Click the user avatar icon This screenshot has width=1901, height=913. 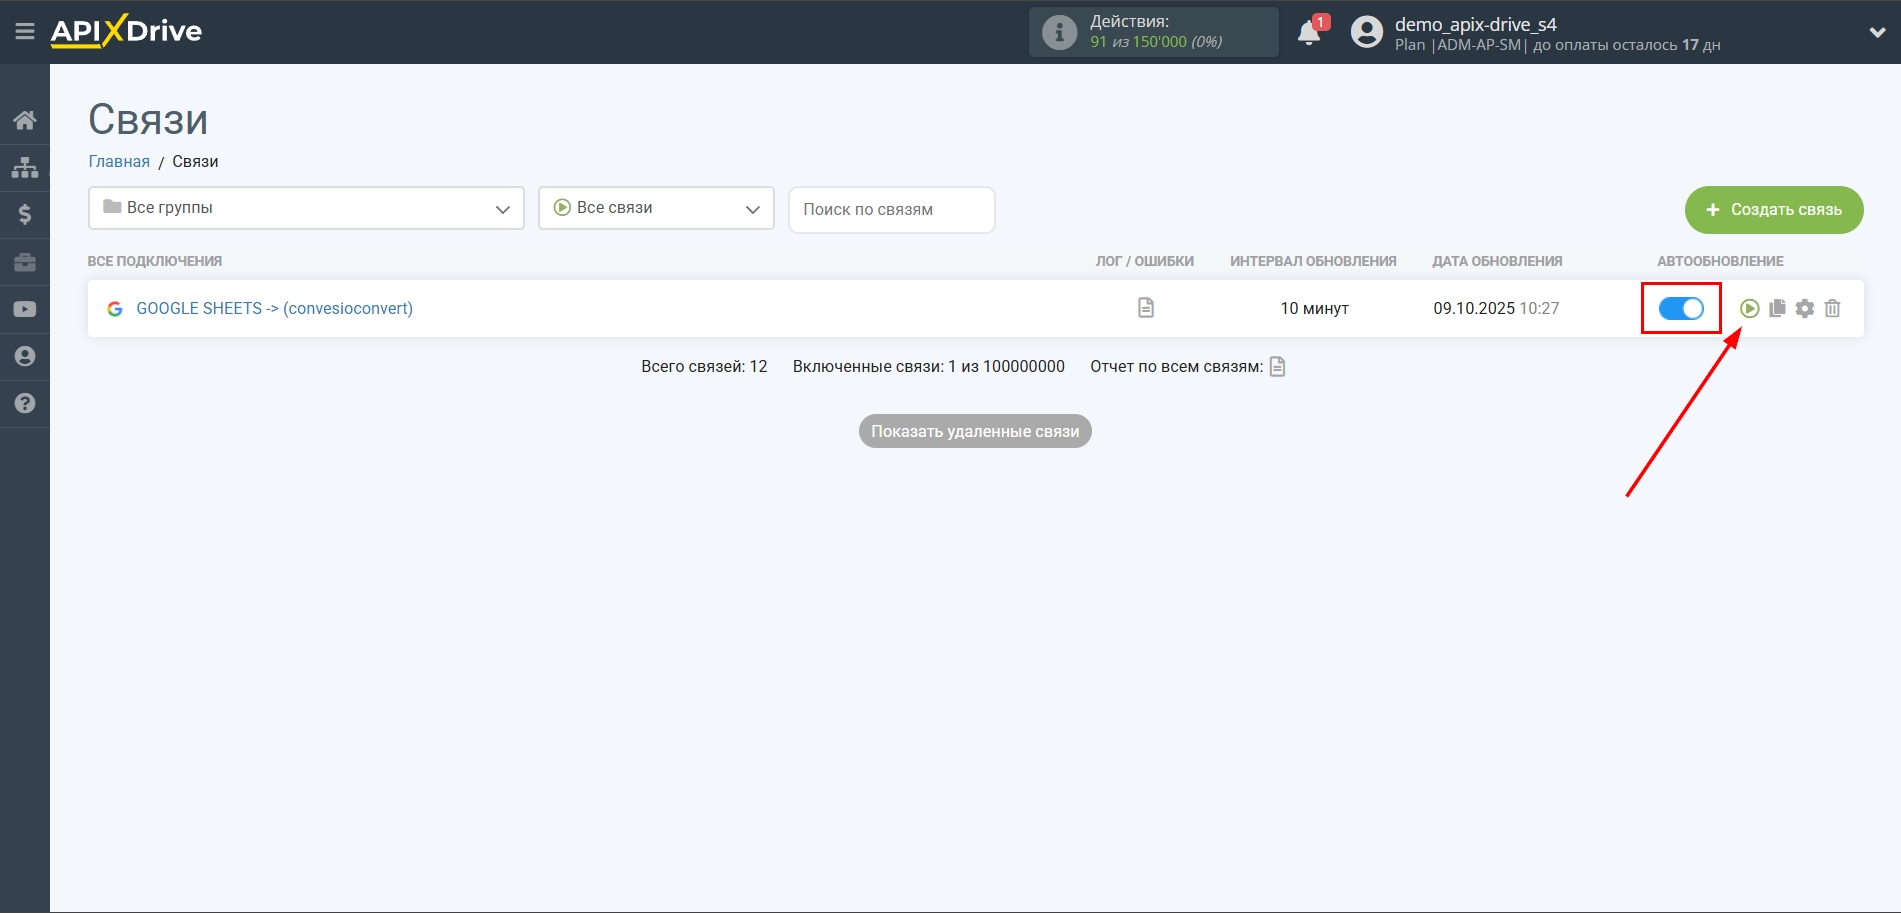point(1367,32)
